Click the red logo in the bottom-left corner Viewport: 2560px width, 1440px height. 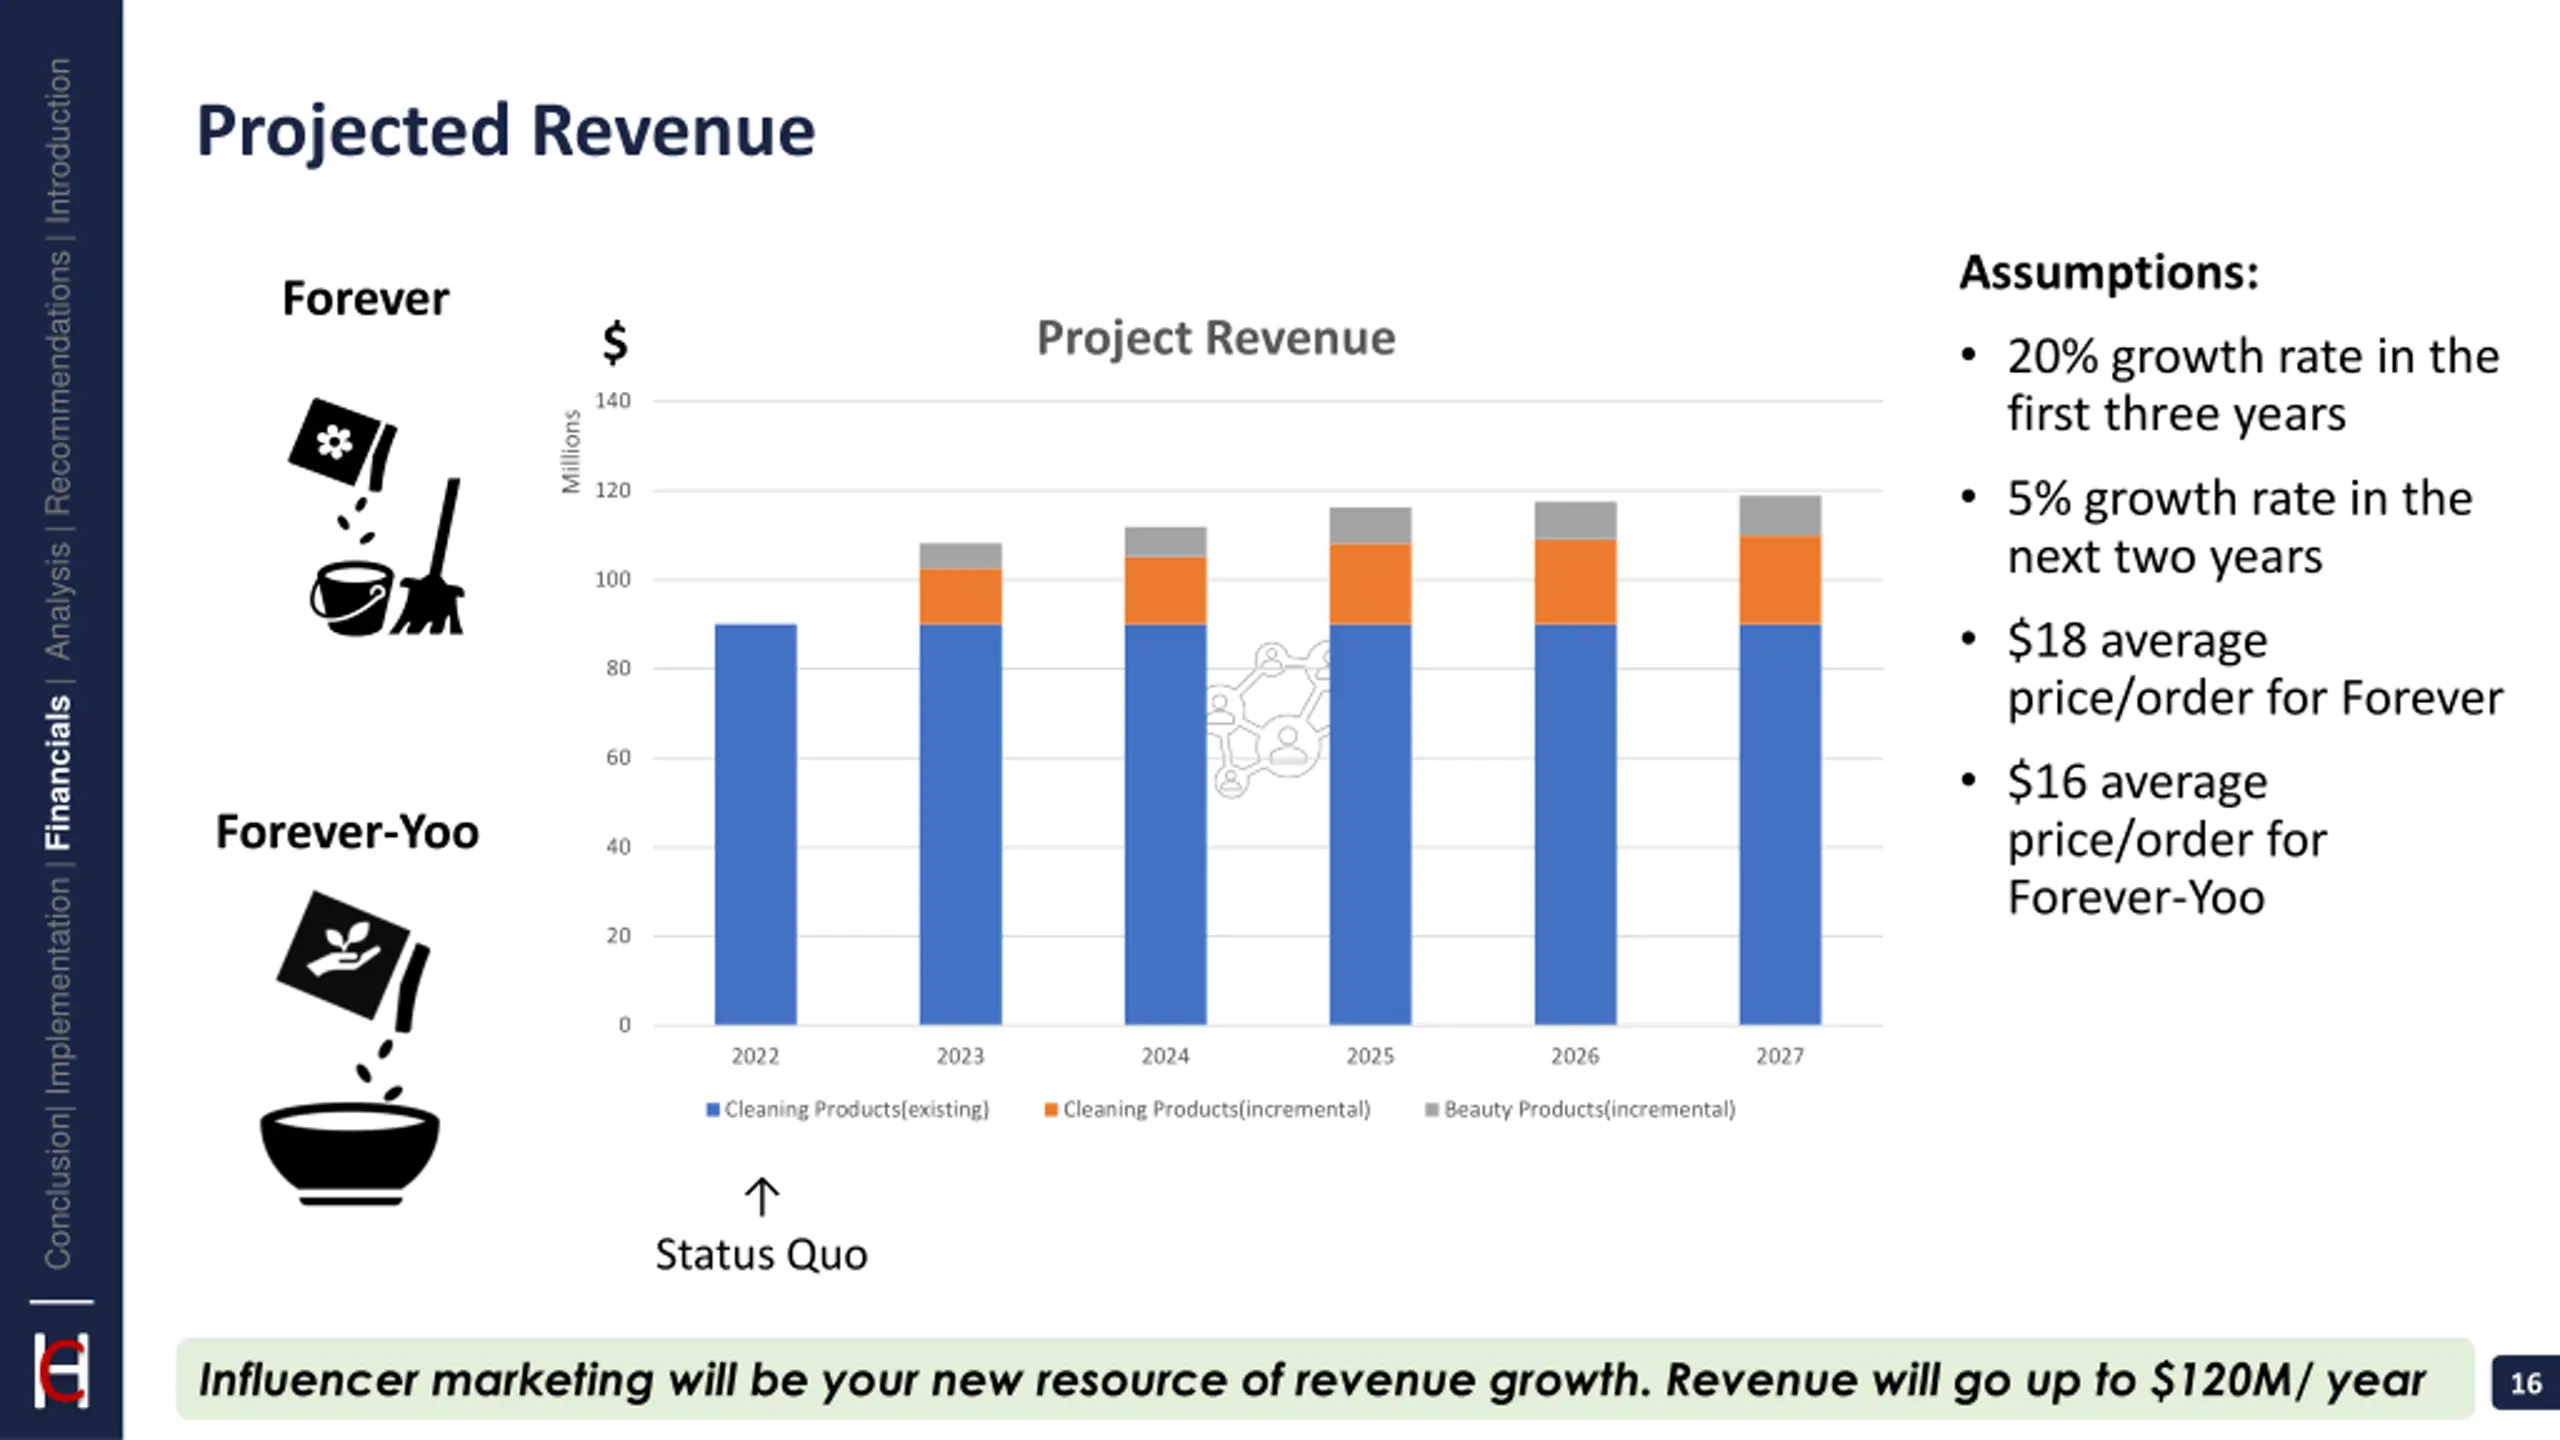pyautogui.click(x=62, y=1370)
